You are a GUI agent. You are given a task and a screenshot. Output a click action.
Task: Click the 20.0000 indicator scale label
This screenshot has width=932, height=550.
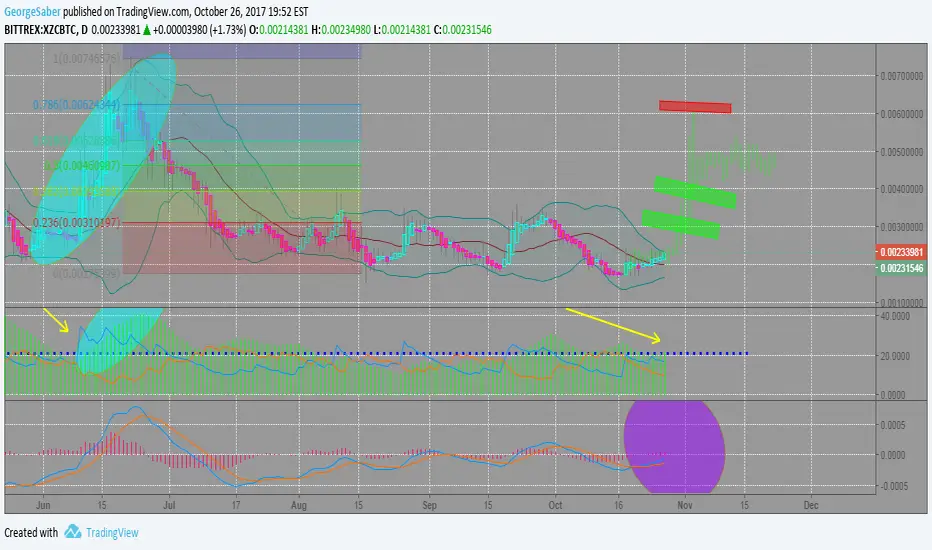(x=895, y=356)
